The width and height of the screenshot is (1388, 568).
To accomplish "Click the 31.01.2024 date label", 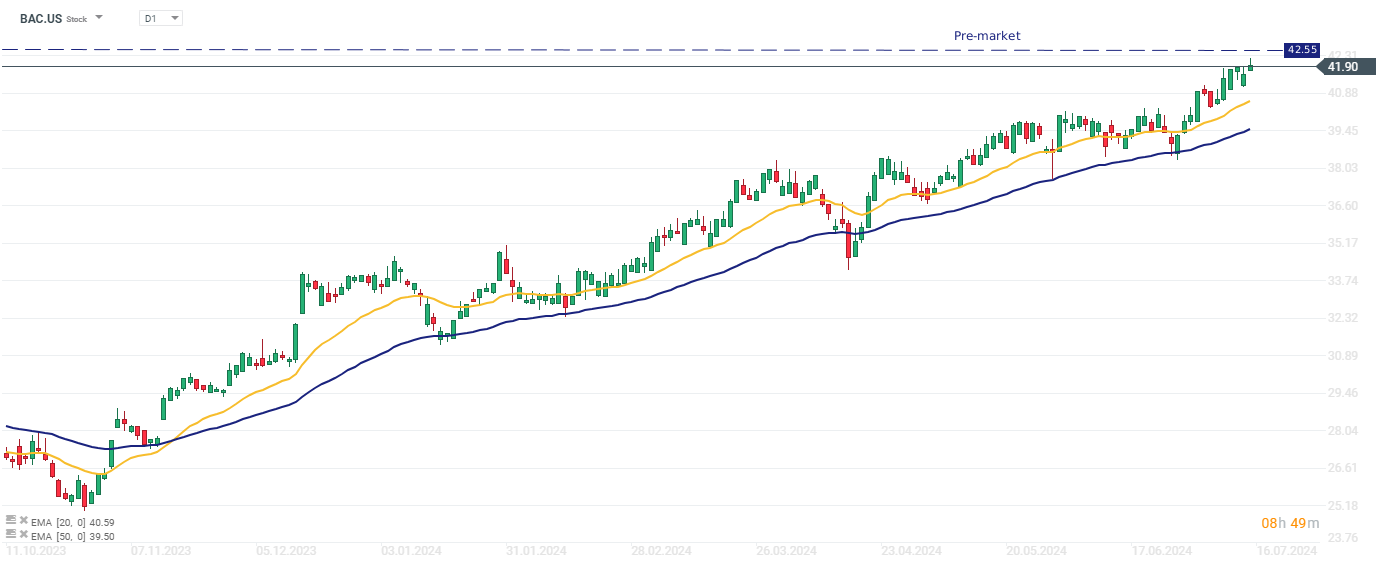I will (x=536, y=551).
